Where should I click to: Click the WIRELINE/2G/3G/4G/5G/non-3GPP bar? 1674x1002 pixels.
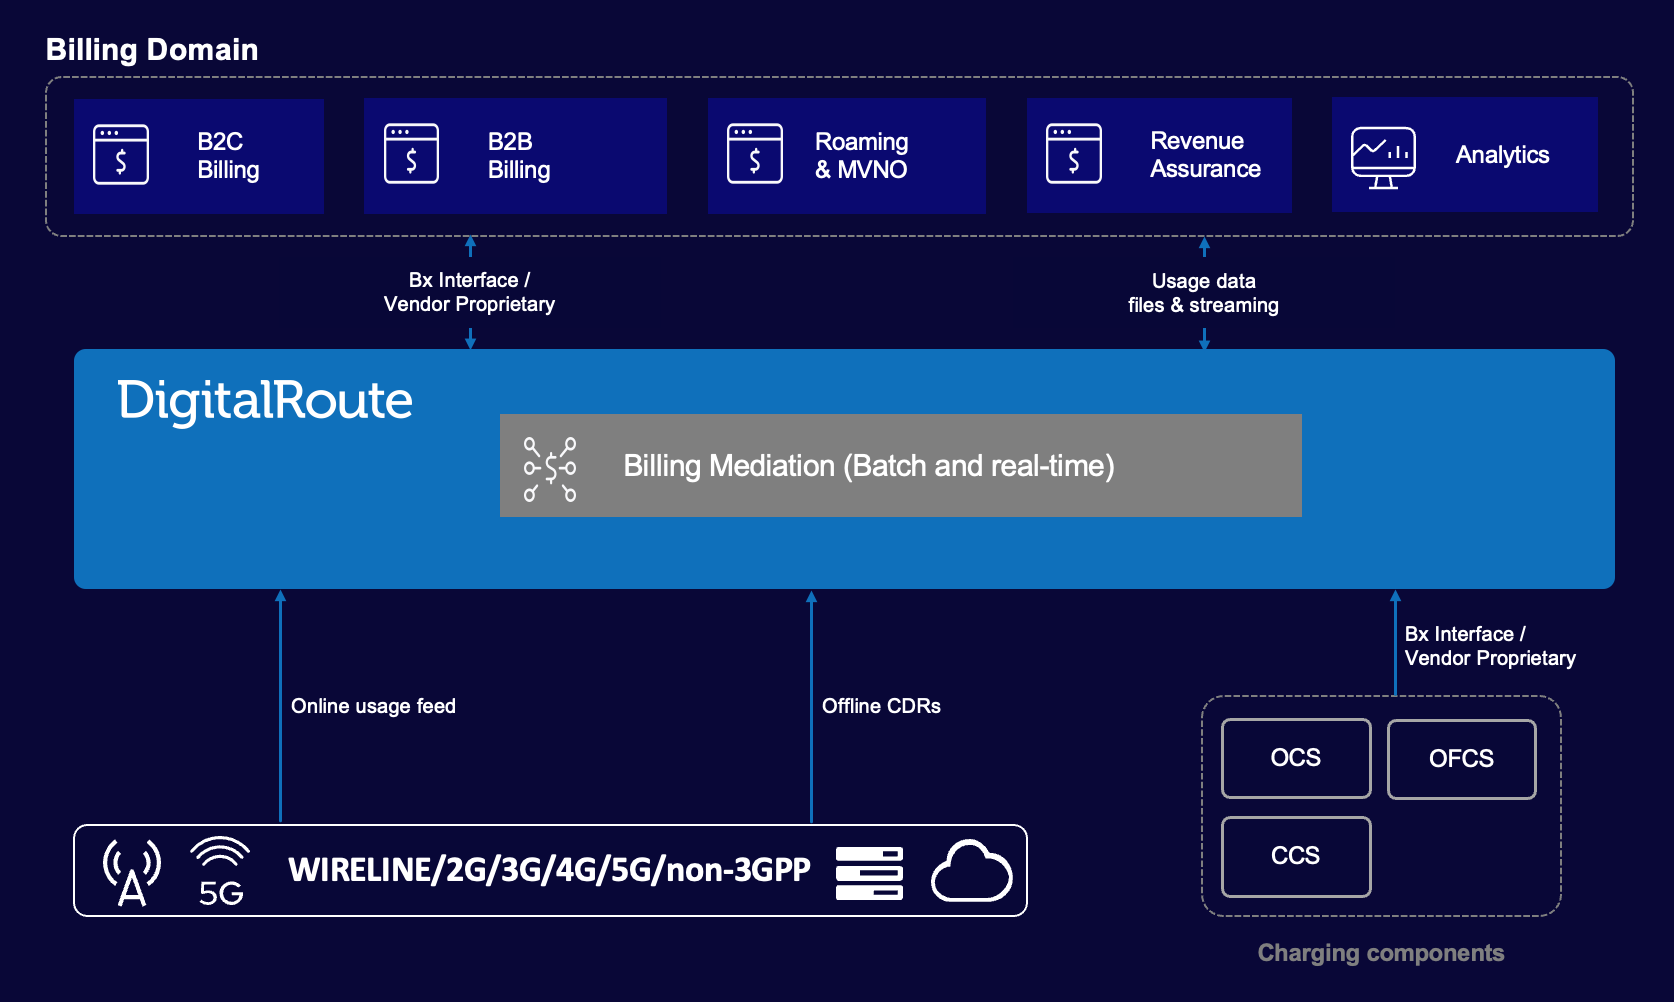(549, 870)
